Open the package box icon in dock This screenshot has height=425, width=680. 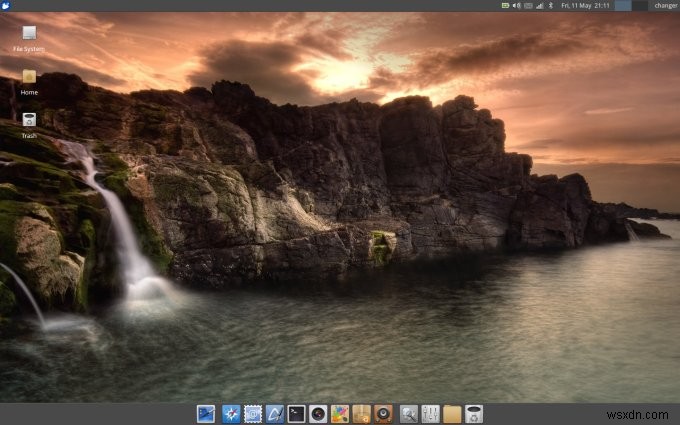(x=362, y=413)
